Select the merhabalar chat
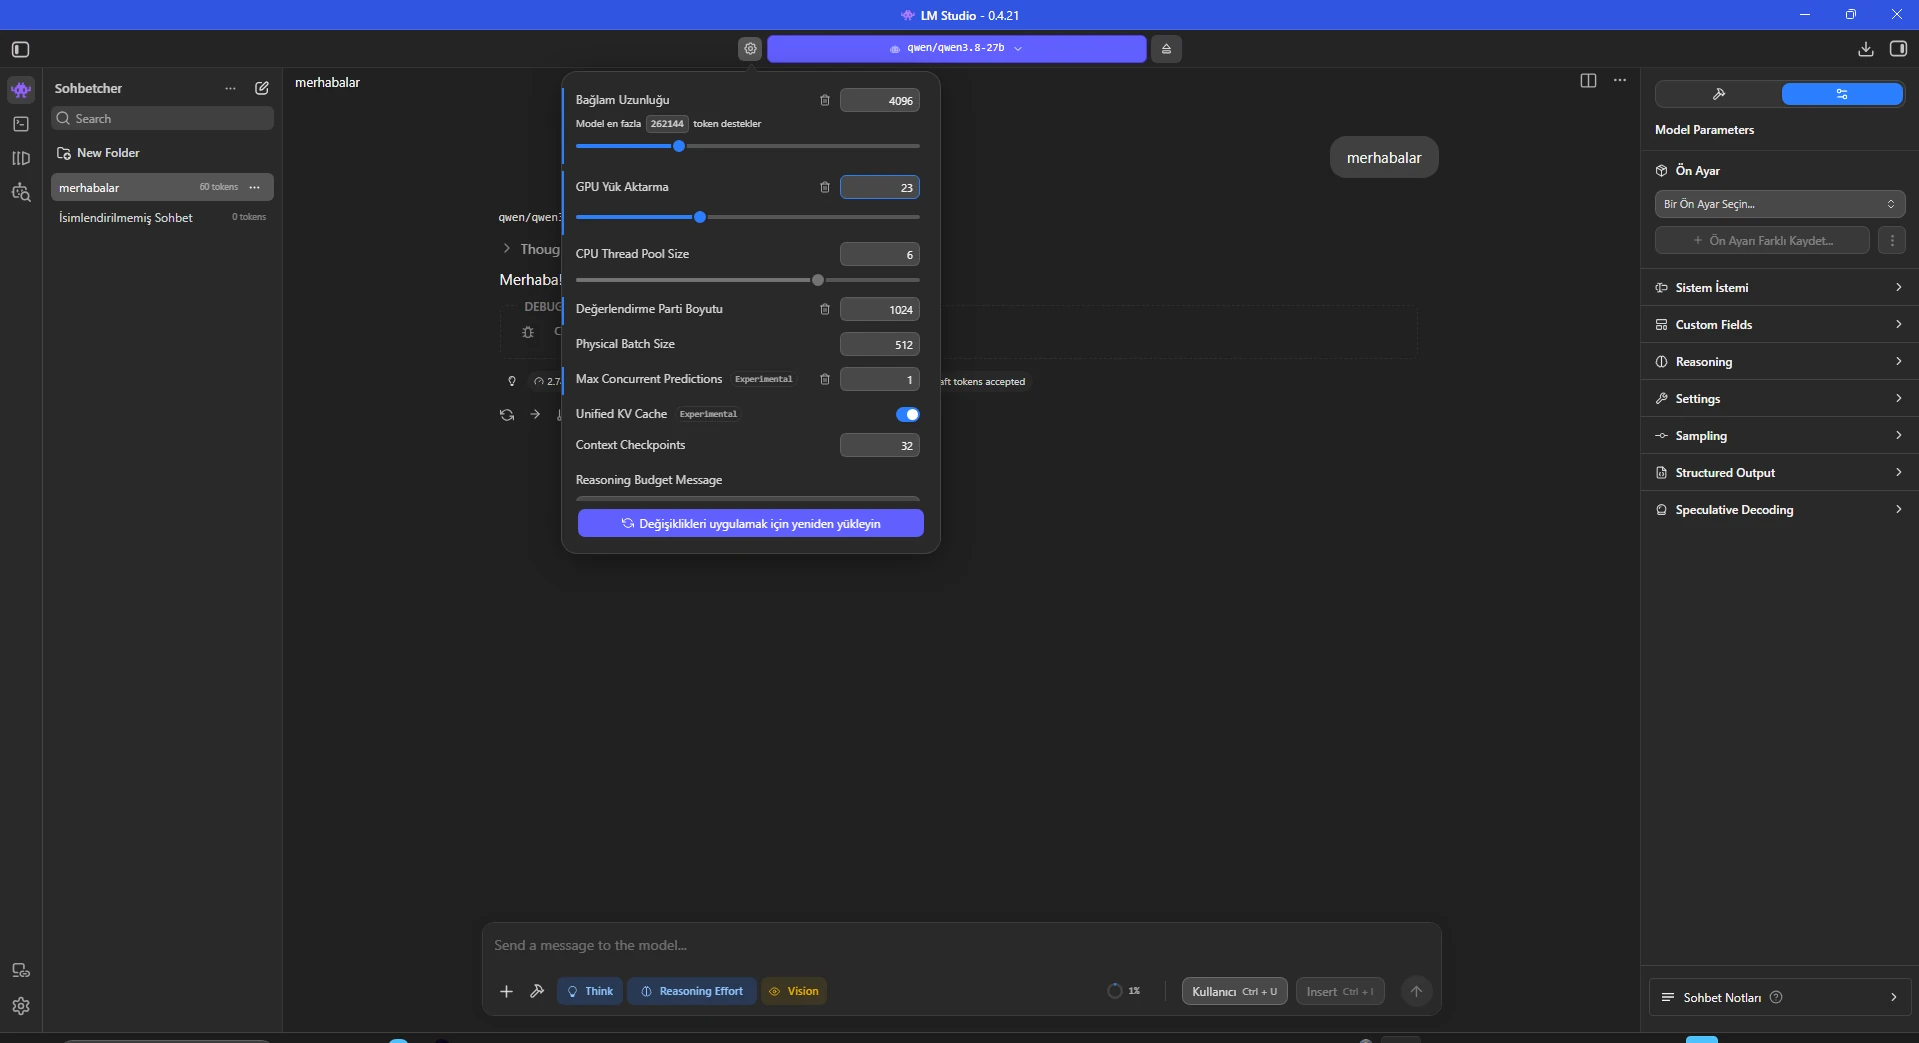 pyautogui.click(x=162, y=187)
